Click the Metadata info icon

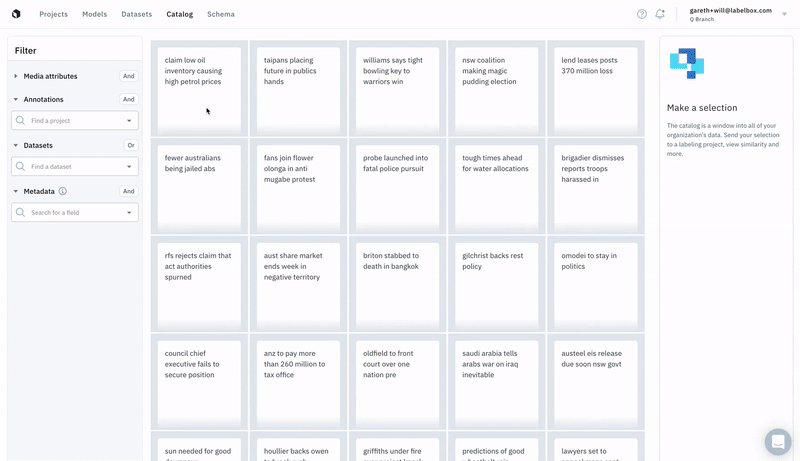point(63,191)
